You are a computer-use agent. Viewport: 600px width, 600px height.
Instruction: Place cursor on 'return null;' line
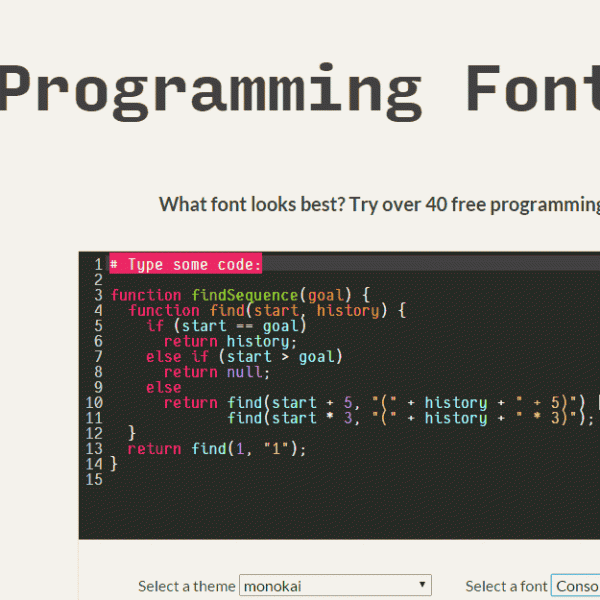tap(217, 372)
